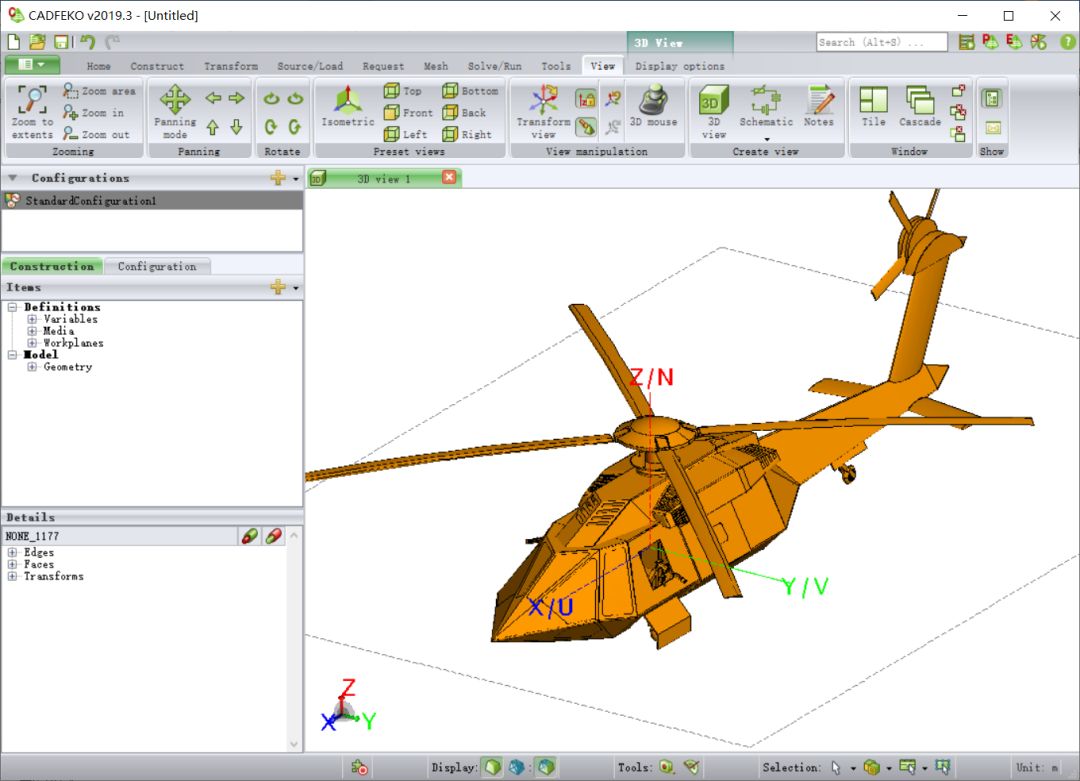The height and width of the screenshot is (781, 1080).
Task: Pan the view left with the arrow icon
Action: coord(213,98)
